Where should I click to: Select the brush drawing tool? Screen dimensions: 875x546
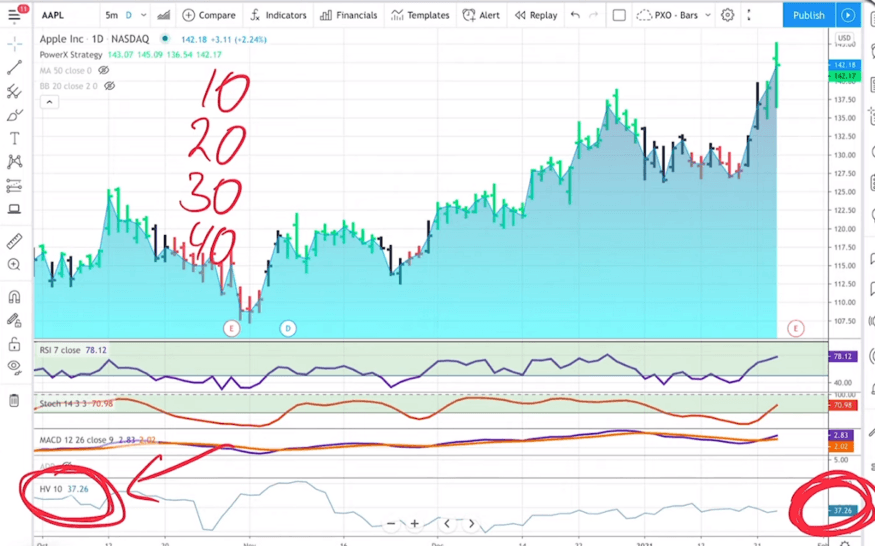(15, 115)
